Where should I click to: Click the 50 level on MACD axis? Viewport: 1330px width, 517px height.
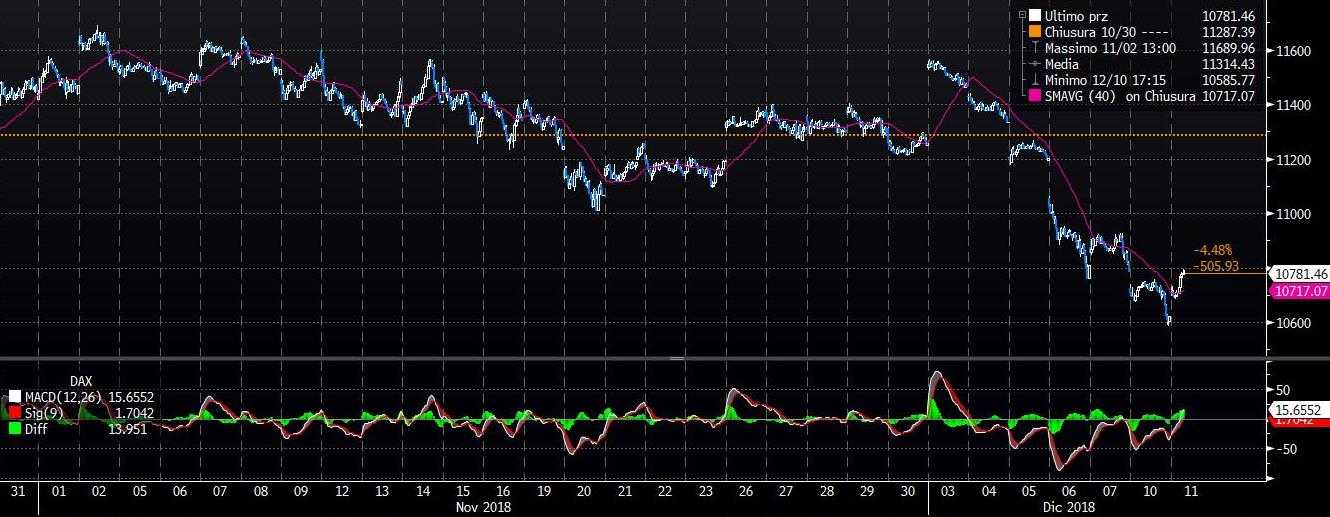[x=1281, y=390]
